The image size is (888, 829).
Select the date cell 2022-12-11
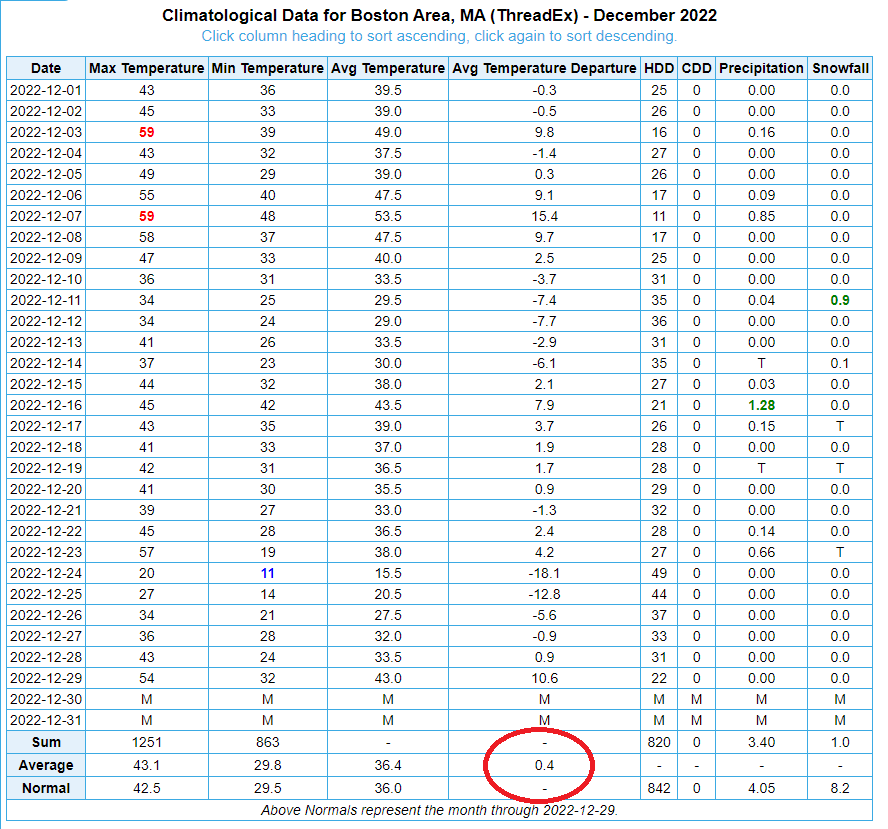46,300
